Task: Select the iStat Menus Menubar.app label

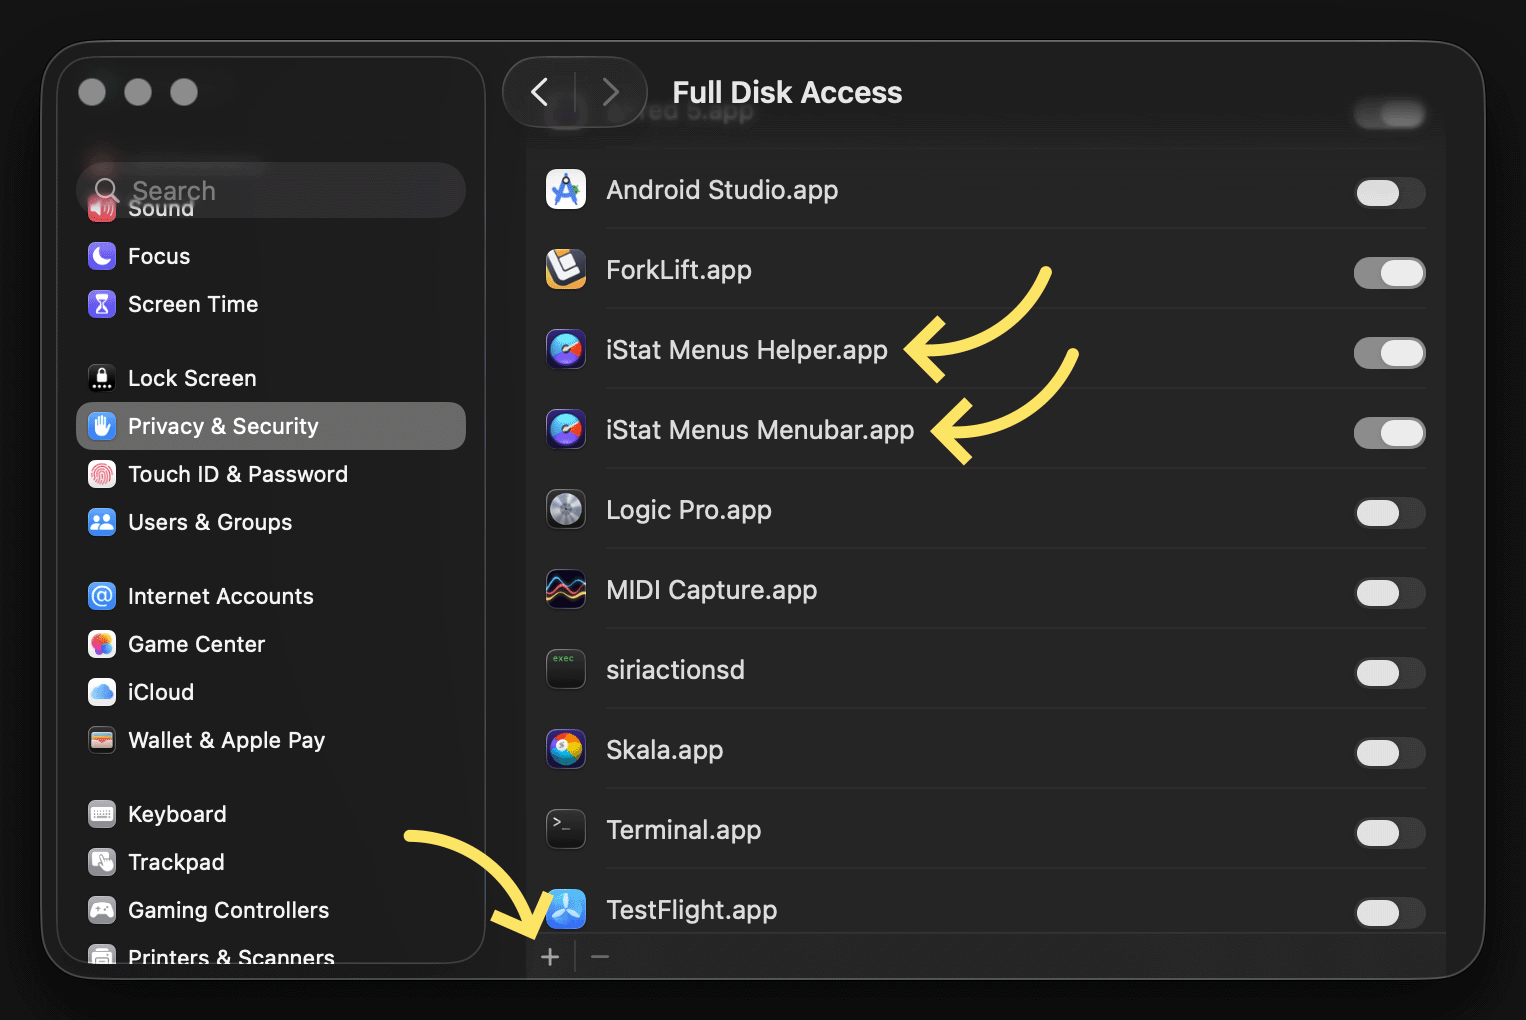Action: coord(760,430)
